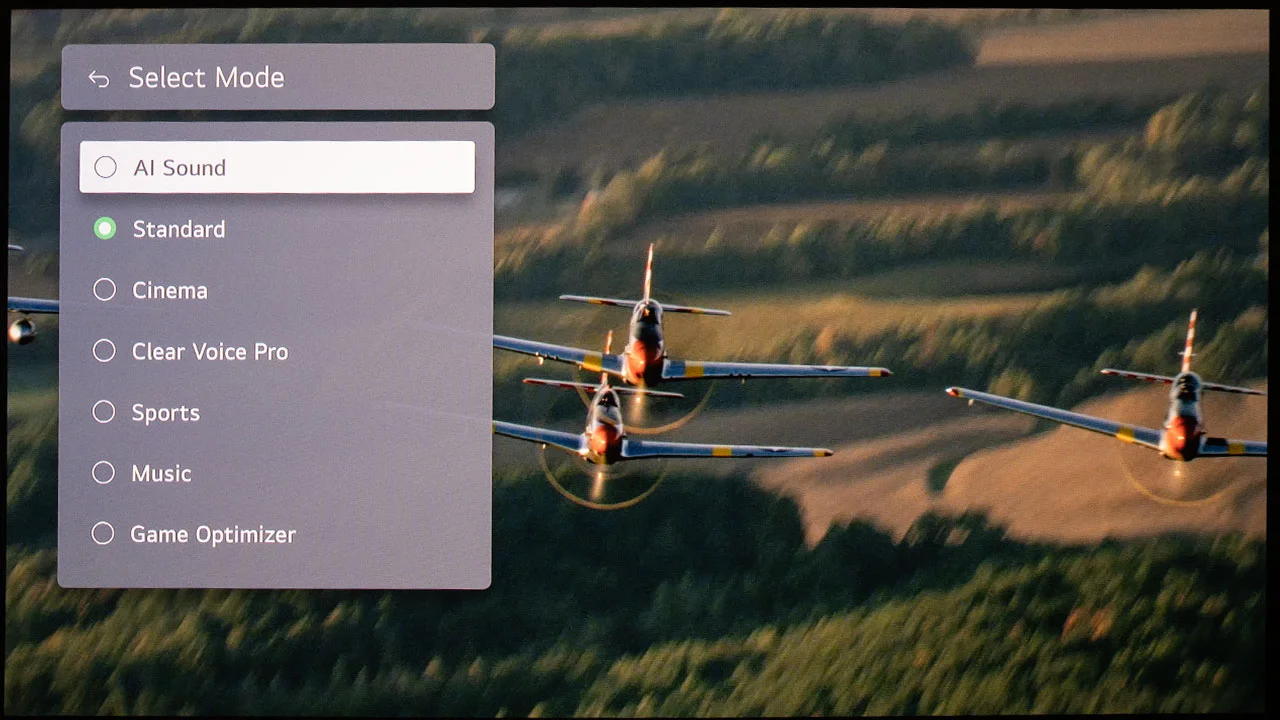
Task: Select the AI Sound radio button
Action: 105,167
